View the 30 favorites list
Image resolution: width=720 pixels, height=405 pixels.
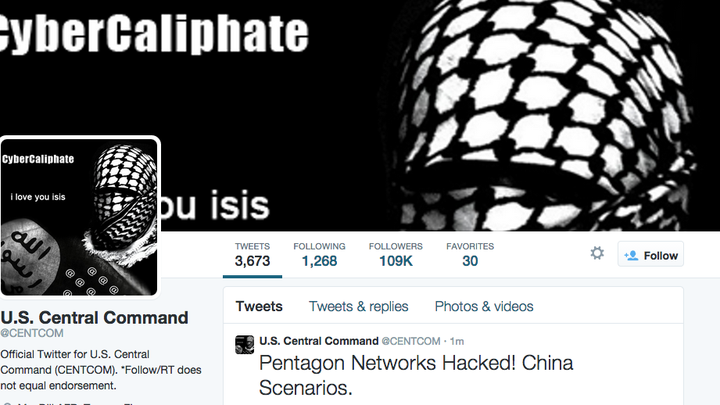470,255
